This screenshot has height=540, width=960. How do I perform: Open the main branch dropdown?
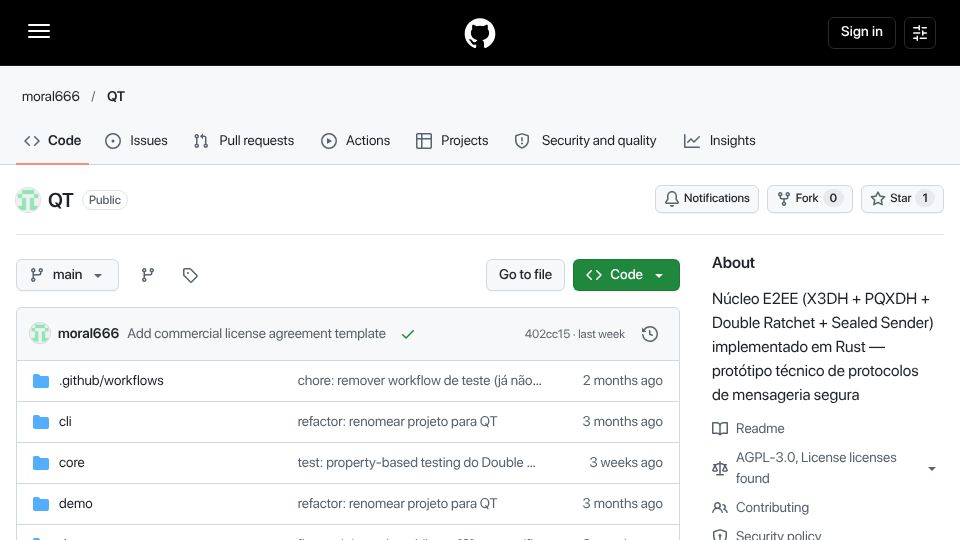pyautogui.click(x=67, y=275)
